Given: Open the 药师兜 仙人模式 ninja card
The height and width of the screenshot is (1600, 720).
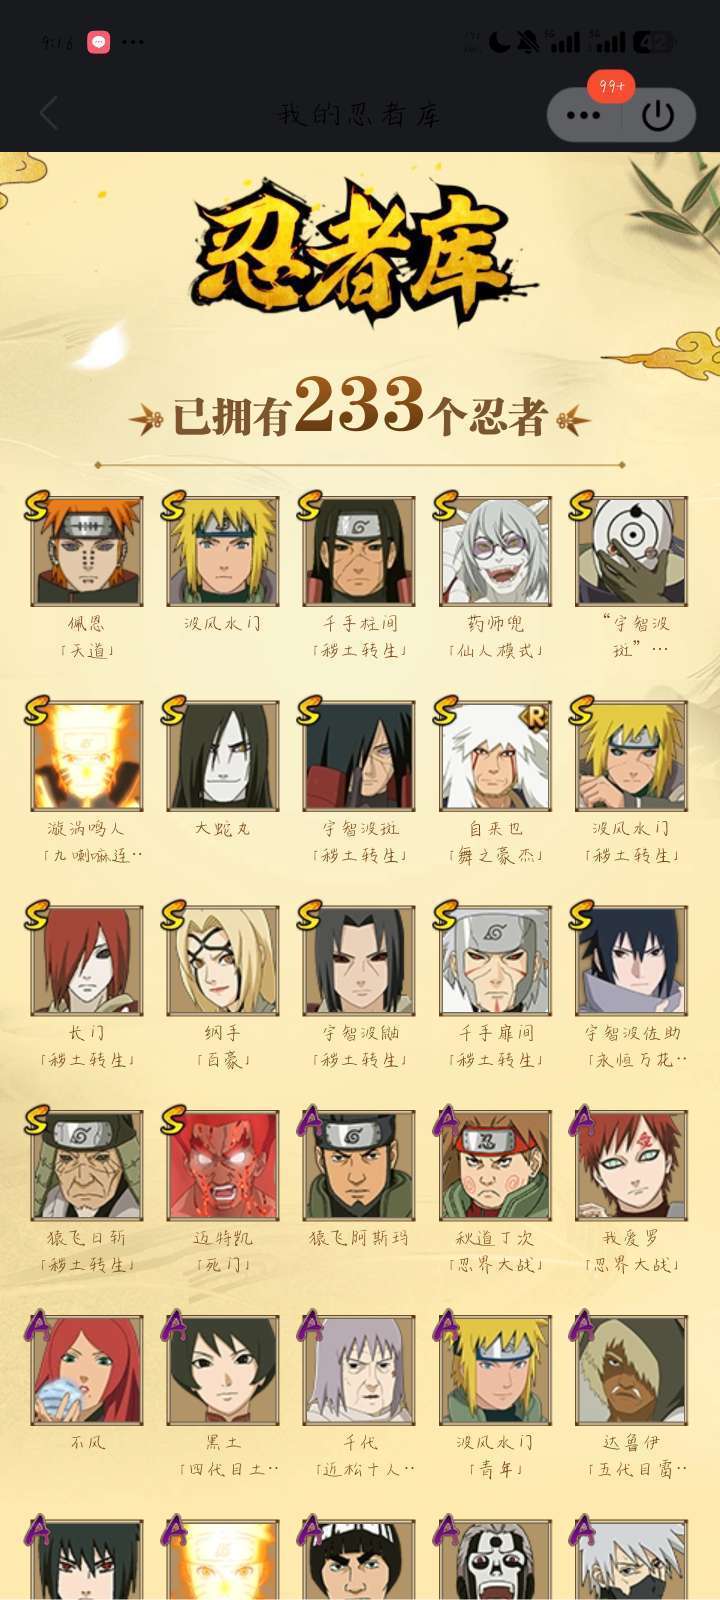Looking at the screenshot, I should [x=495, y=552].
